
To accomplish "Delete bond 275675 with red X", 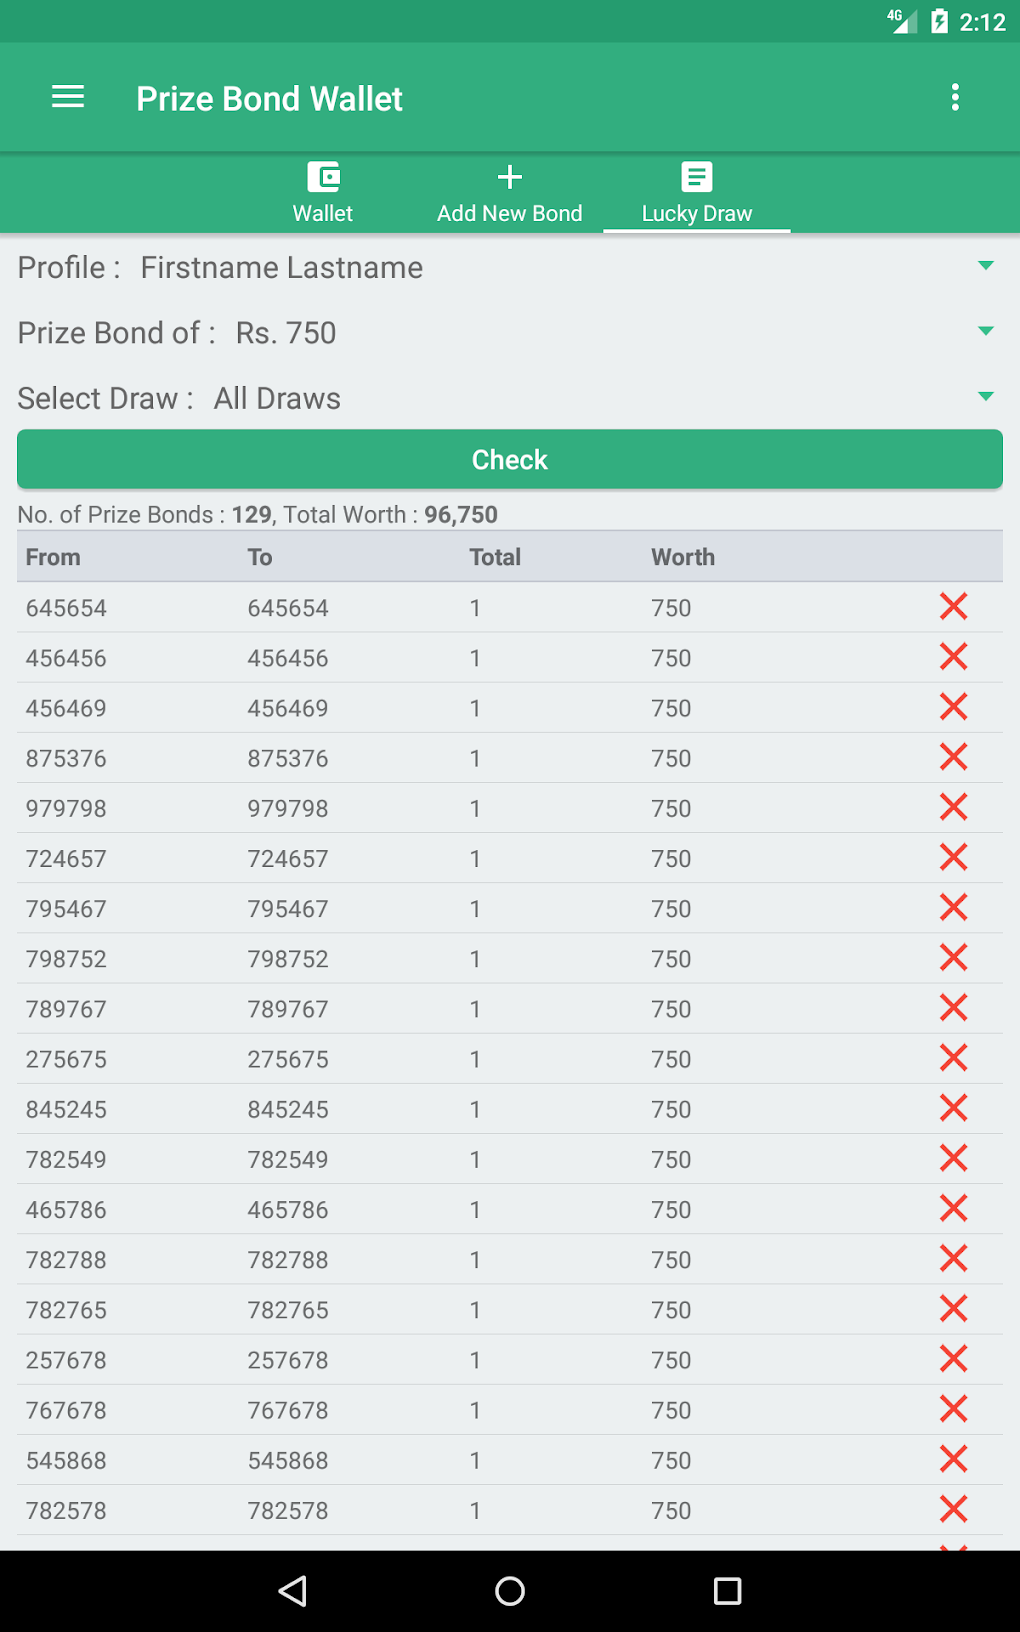I will [954, 1057].
